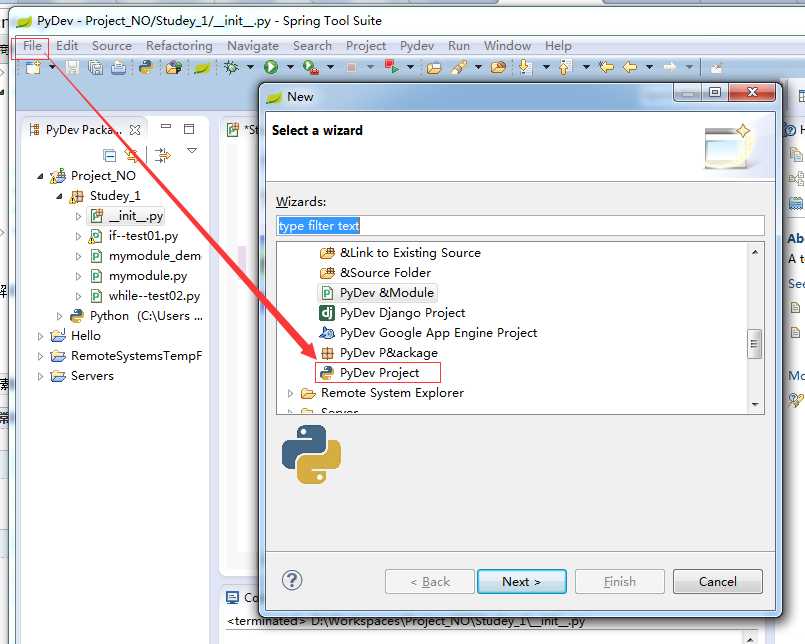
Task: Click the Print toolbar icon
Action: pos(119,67)
